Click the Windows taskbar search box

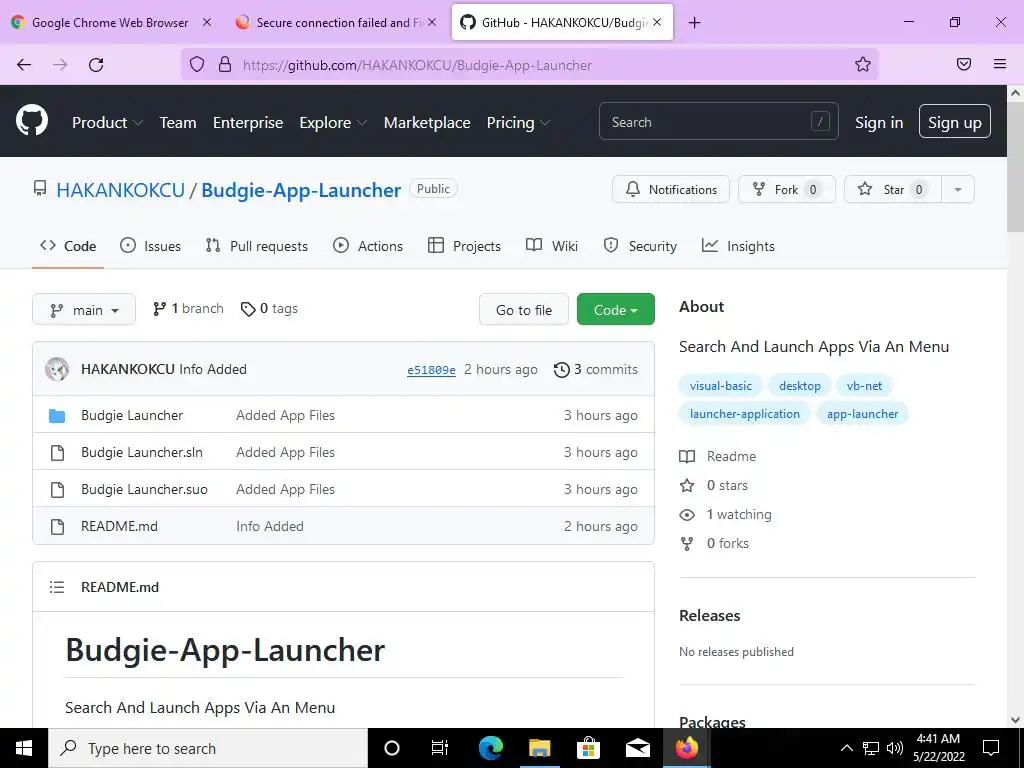point(208,748)
